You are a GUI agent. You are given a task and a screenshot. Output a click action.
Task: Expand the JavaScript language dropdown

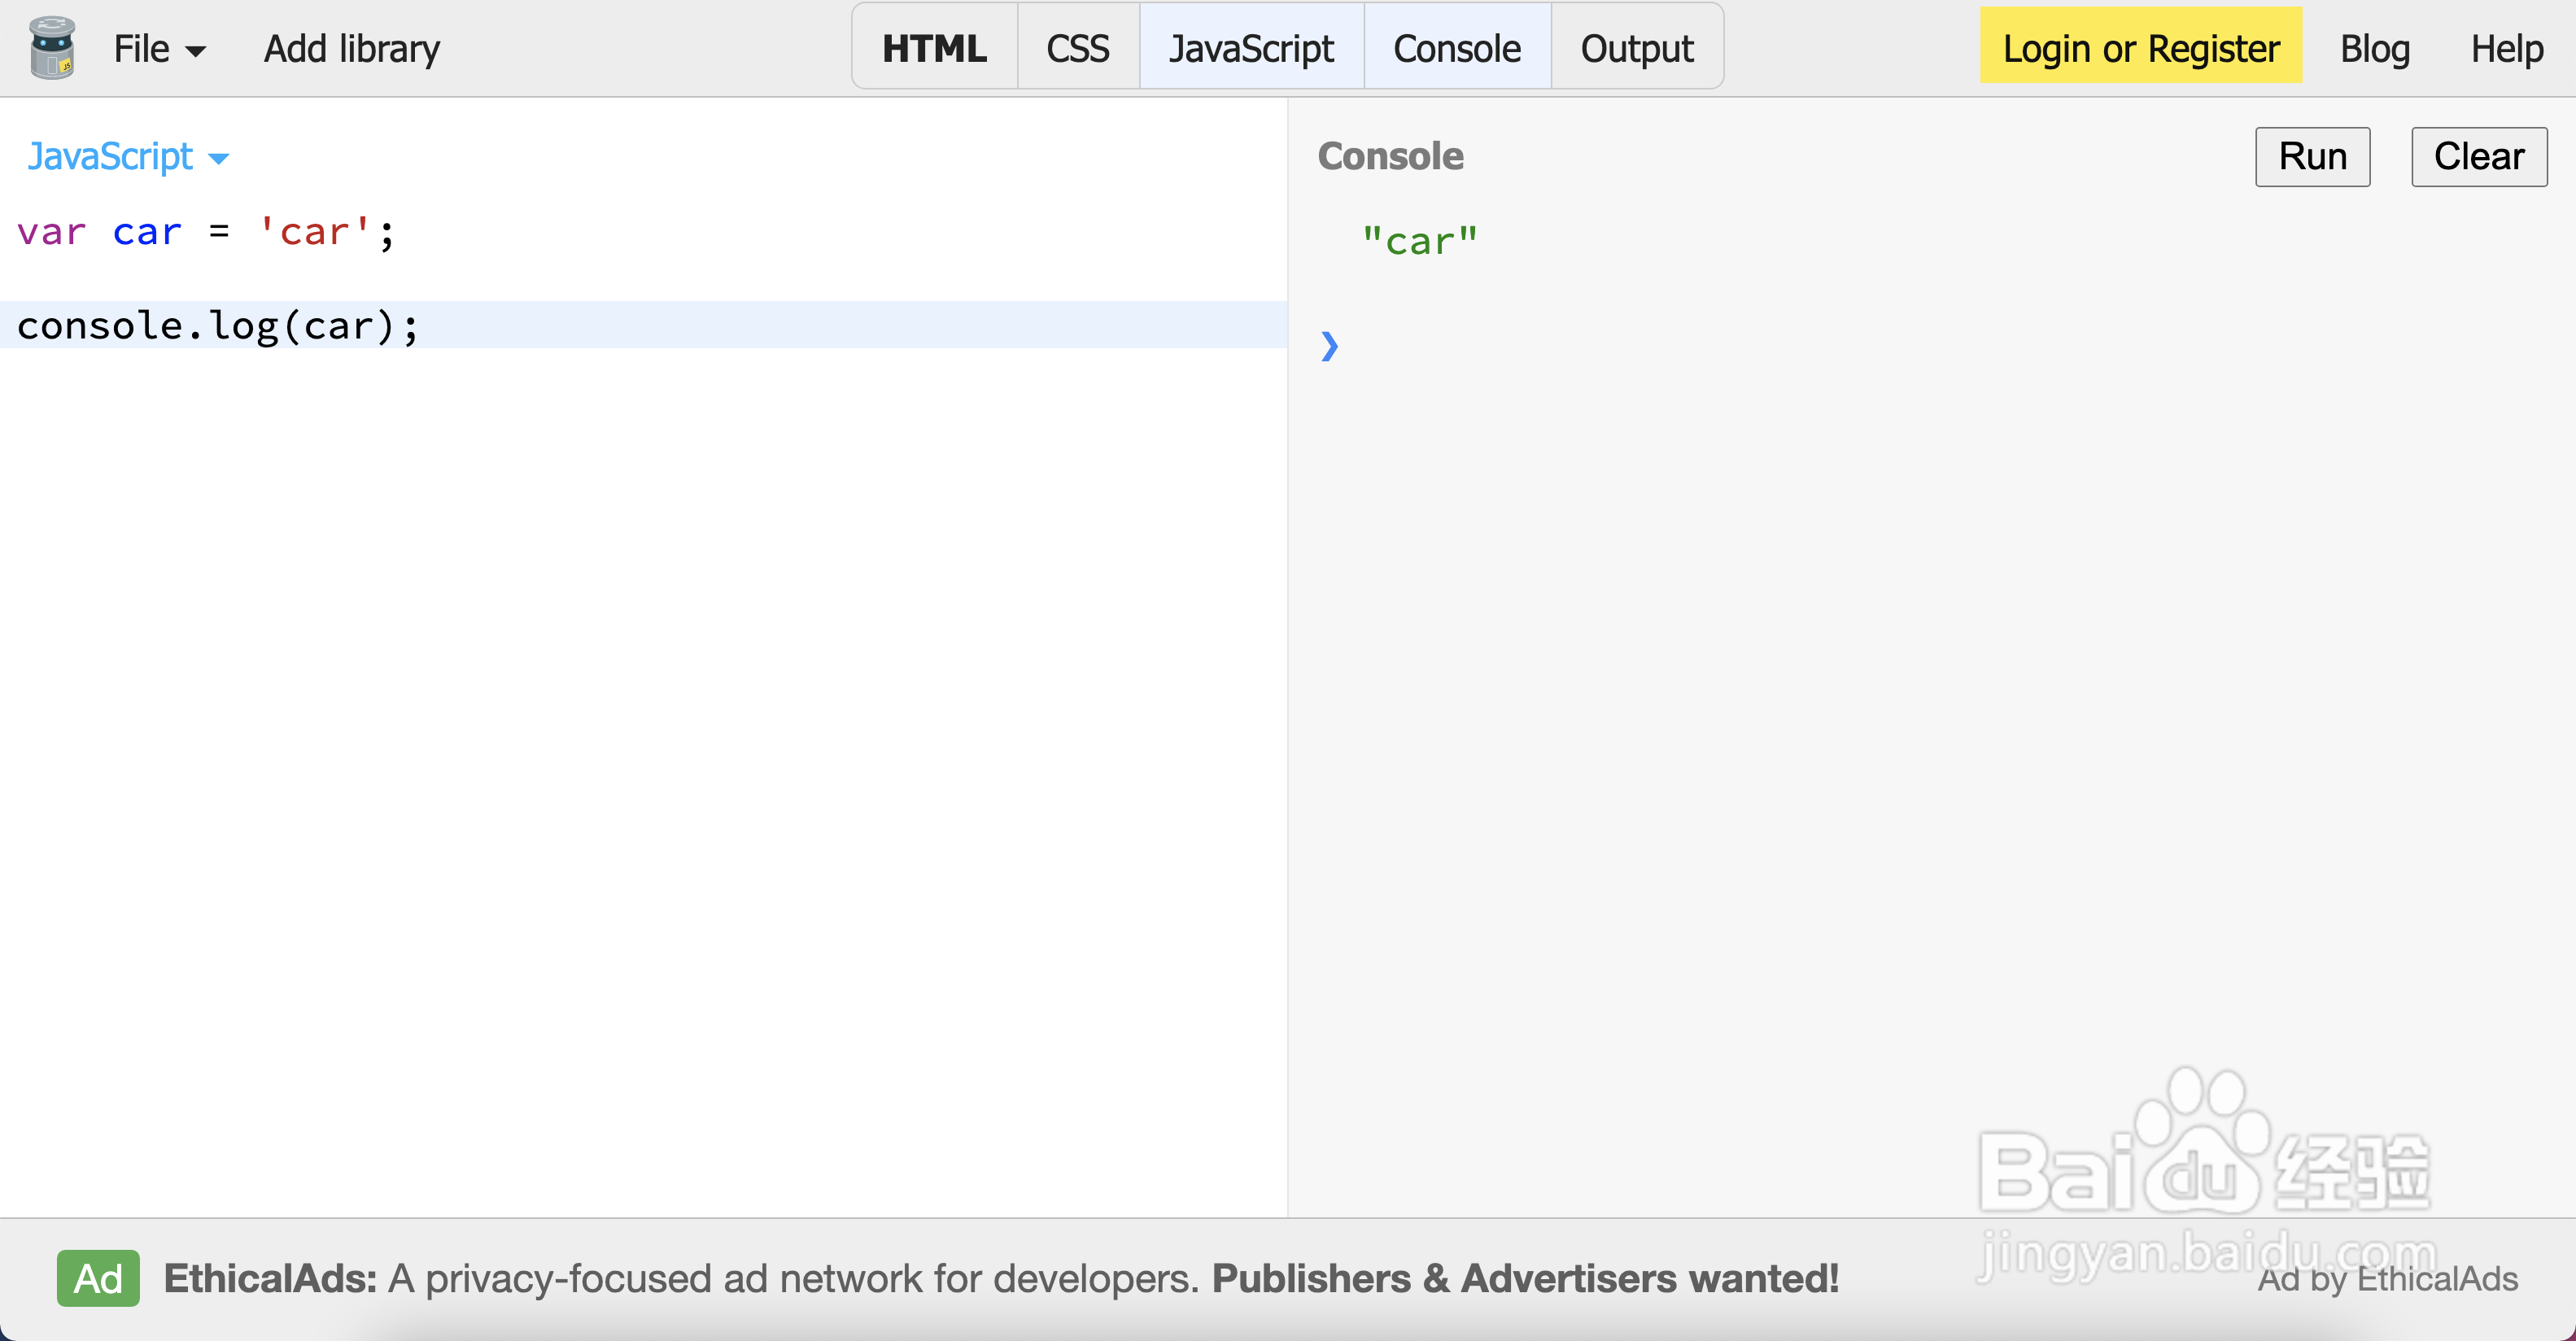click(x=127, y=157)
